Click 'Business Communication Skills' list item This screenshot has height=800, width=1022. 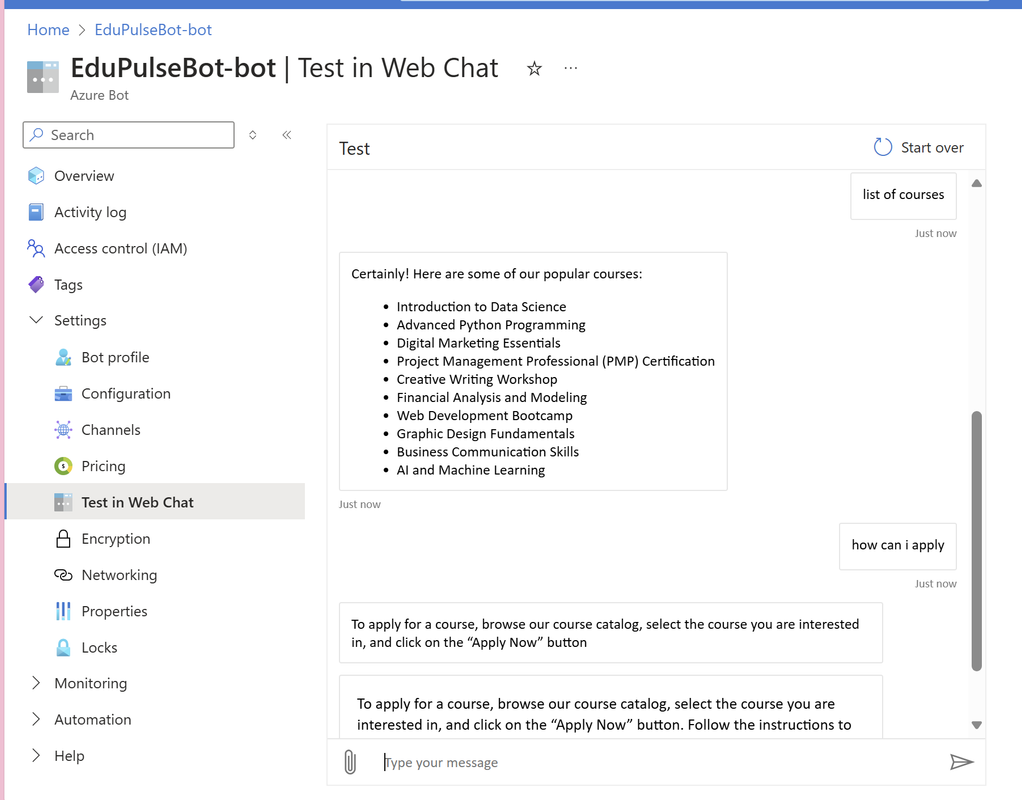click(x=488, y=452)
